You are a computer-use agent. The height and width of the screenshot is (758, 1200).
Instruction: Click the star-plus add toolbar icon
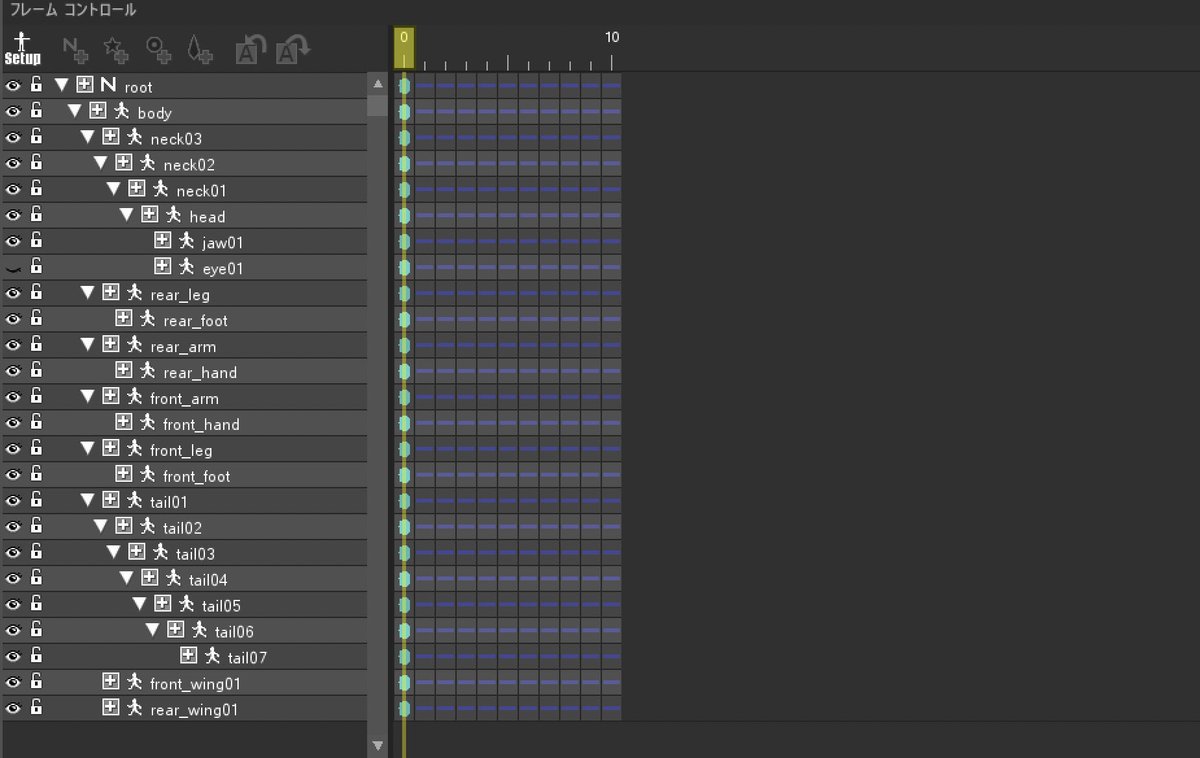[116, 49]
